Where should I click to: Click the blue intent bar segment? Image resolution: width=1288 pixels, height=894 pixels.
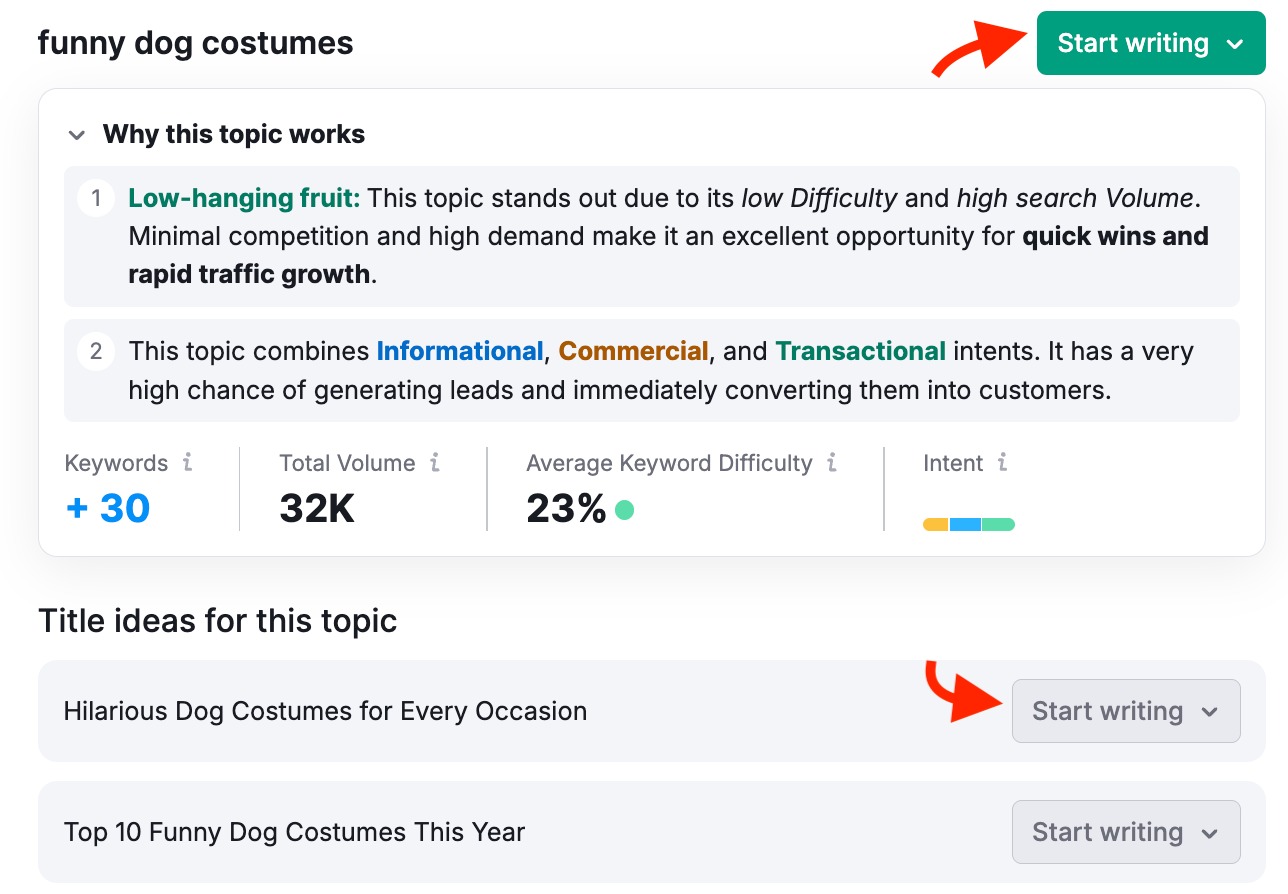click(x=965, y=525)
